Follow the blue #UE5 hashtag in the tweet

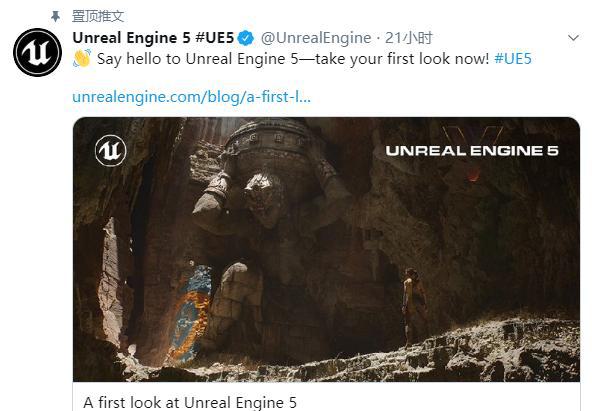(513, 59)
